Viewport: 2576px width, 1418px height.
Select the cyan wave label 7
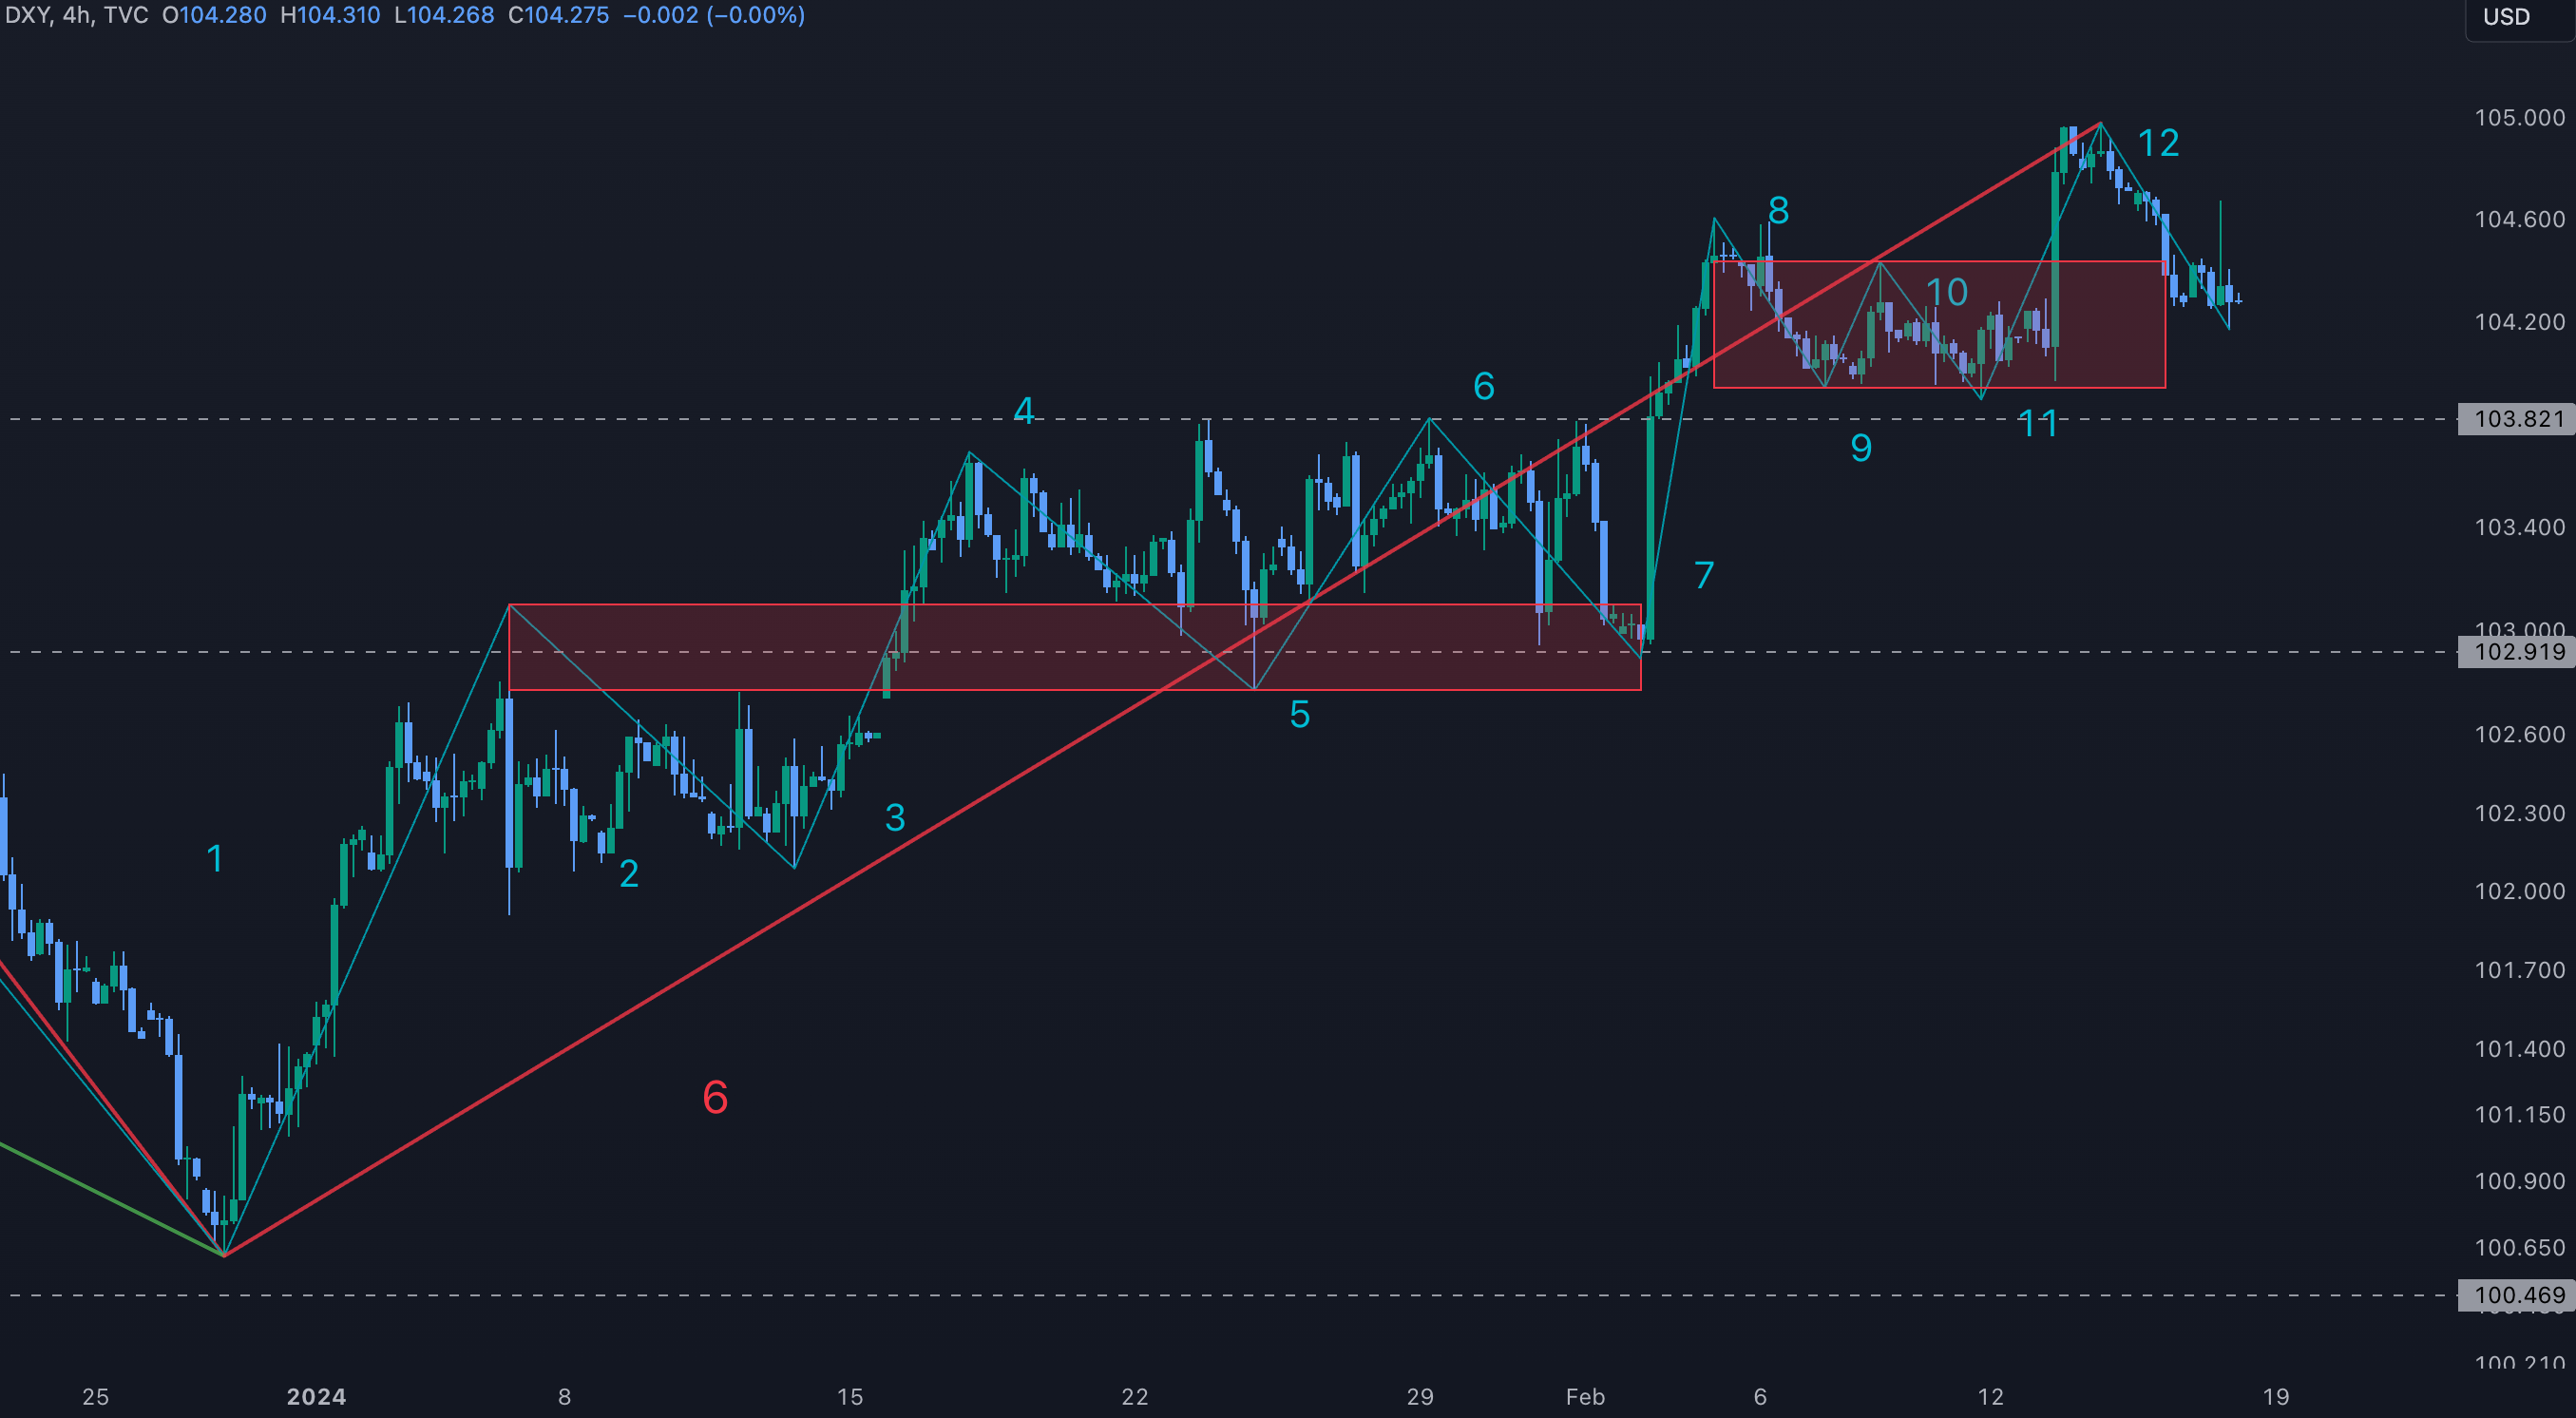[x=1704, y=575]
